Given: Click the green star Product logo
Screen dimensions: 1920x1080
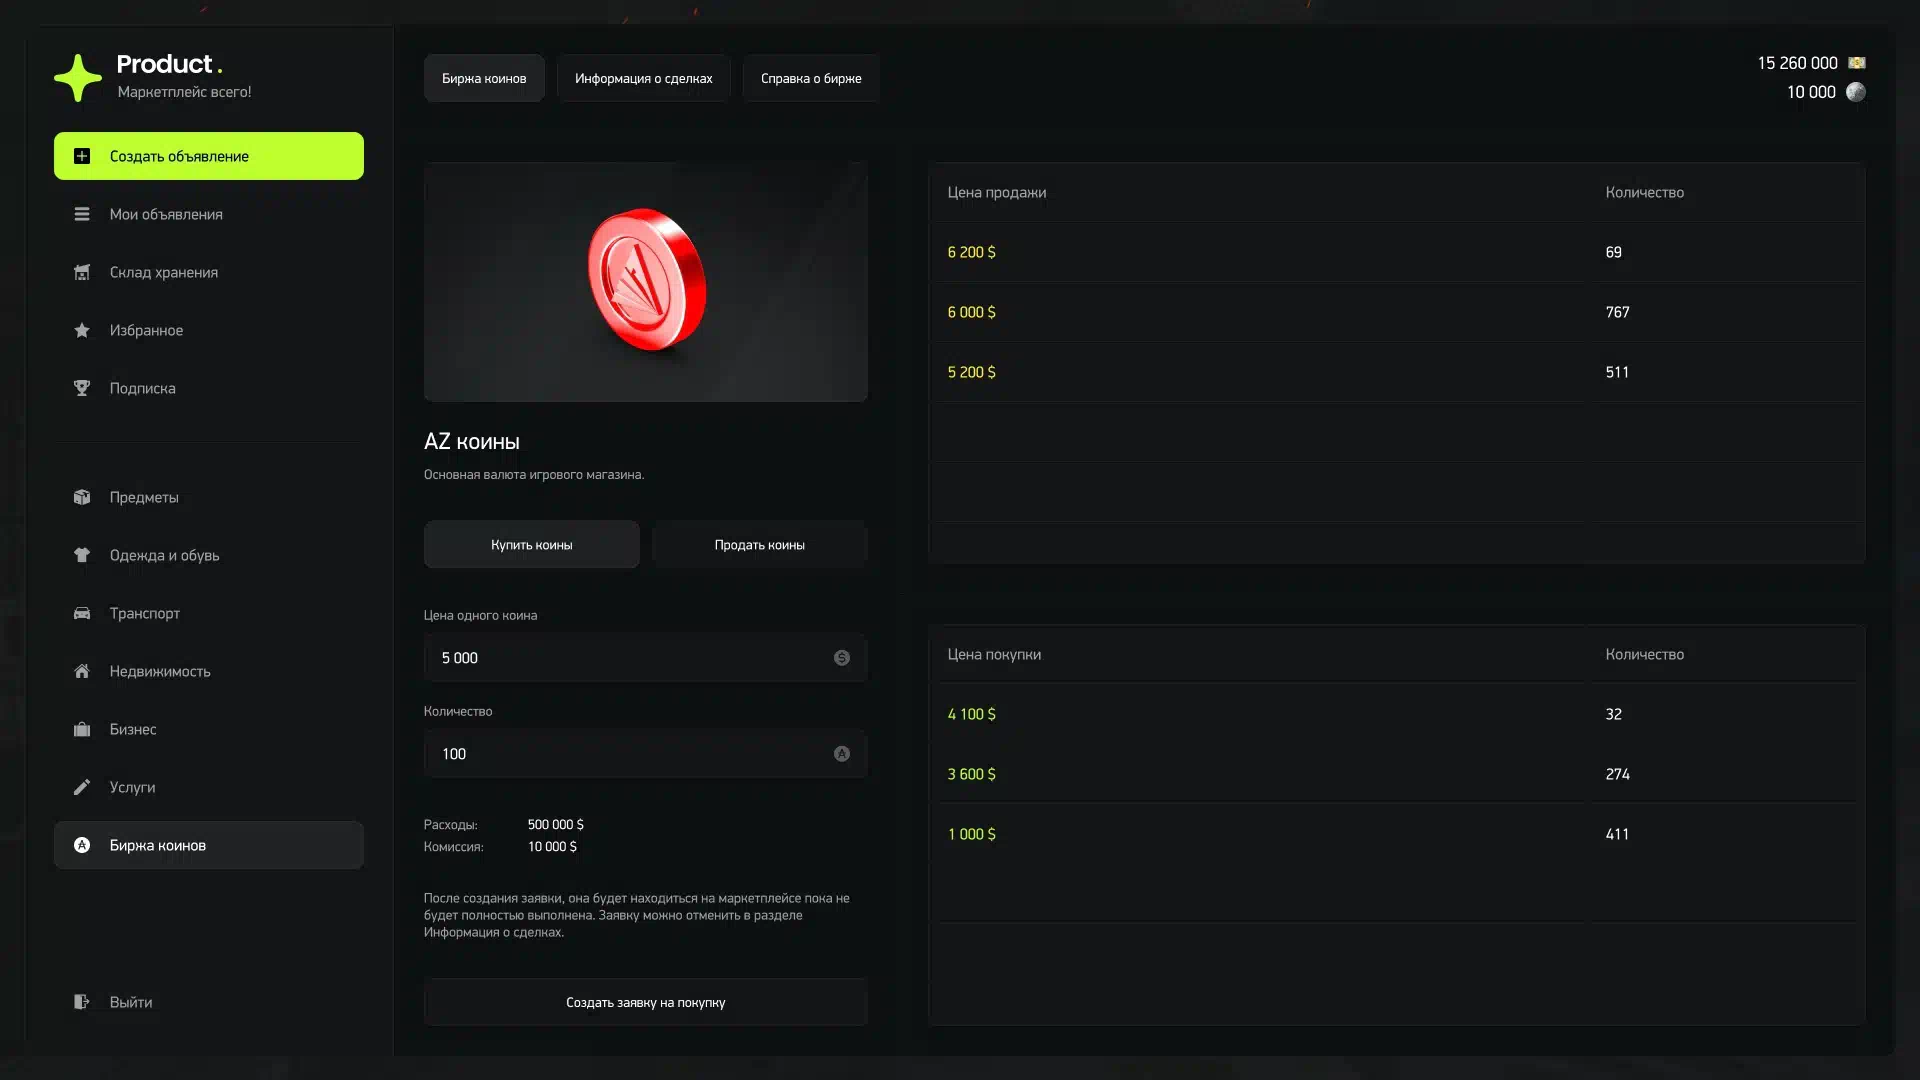Looking at the screenshot, I should pyautogui.click(x=78, y=78).
